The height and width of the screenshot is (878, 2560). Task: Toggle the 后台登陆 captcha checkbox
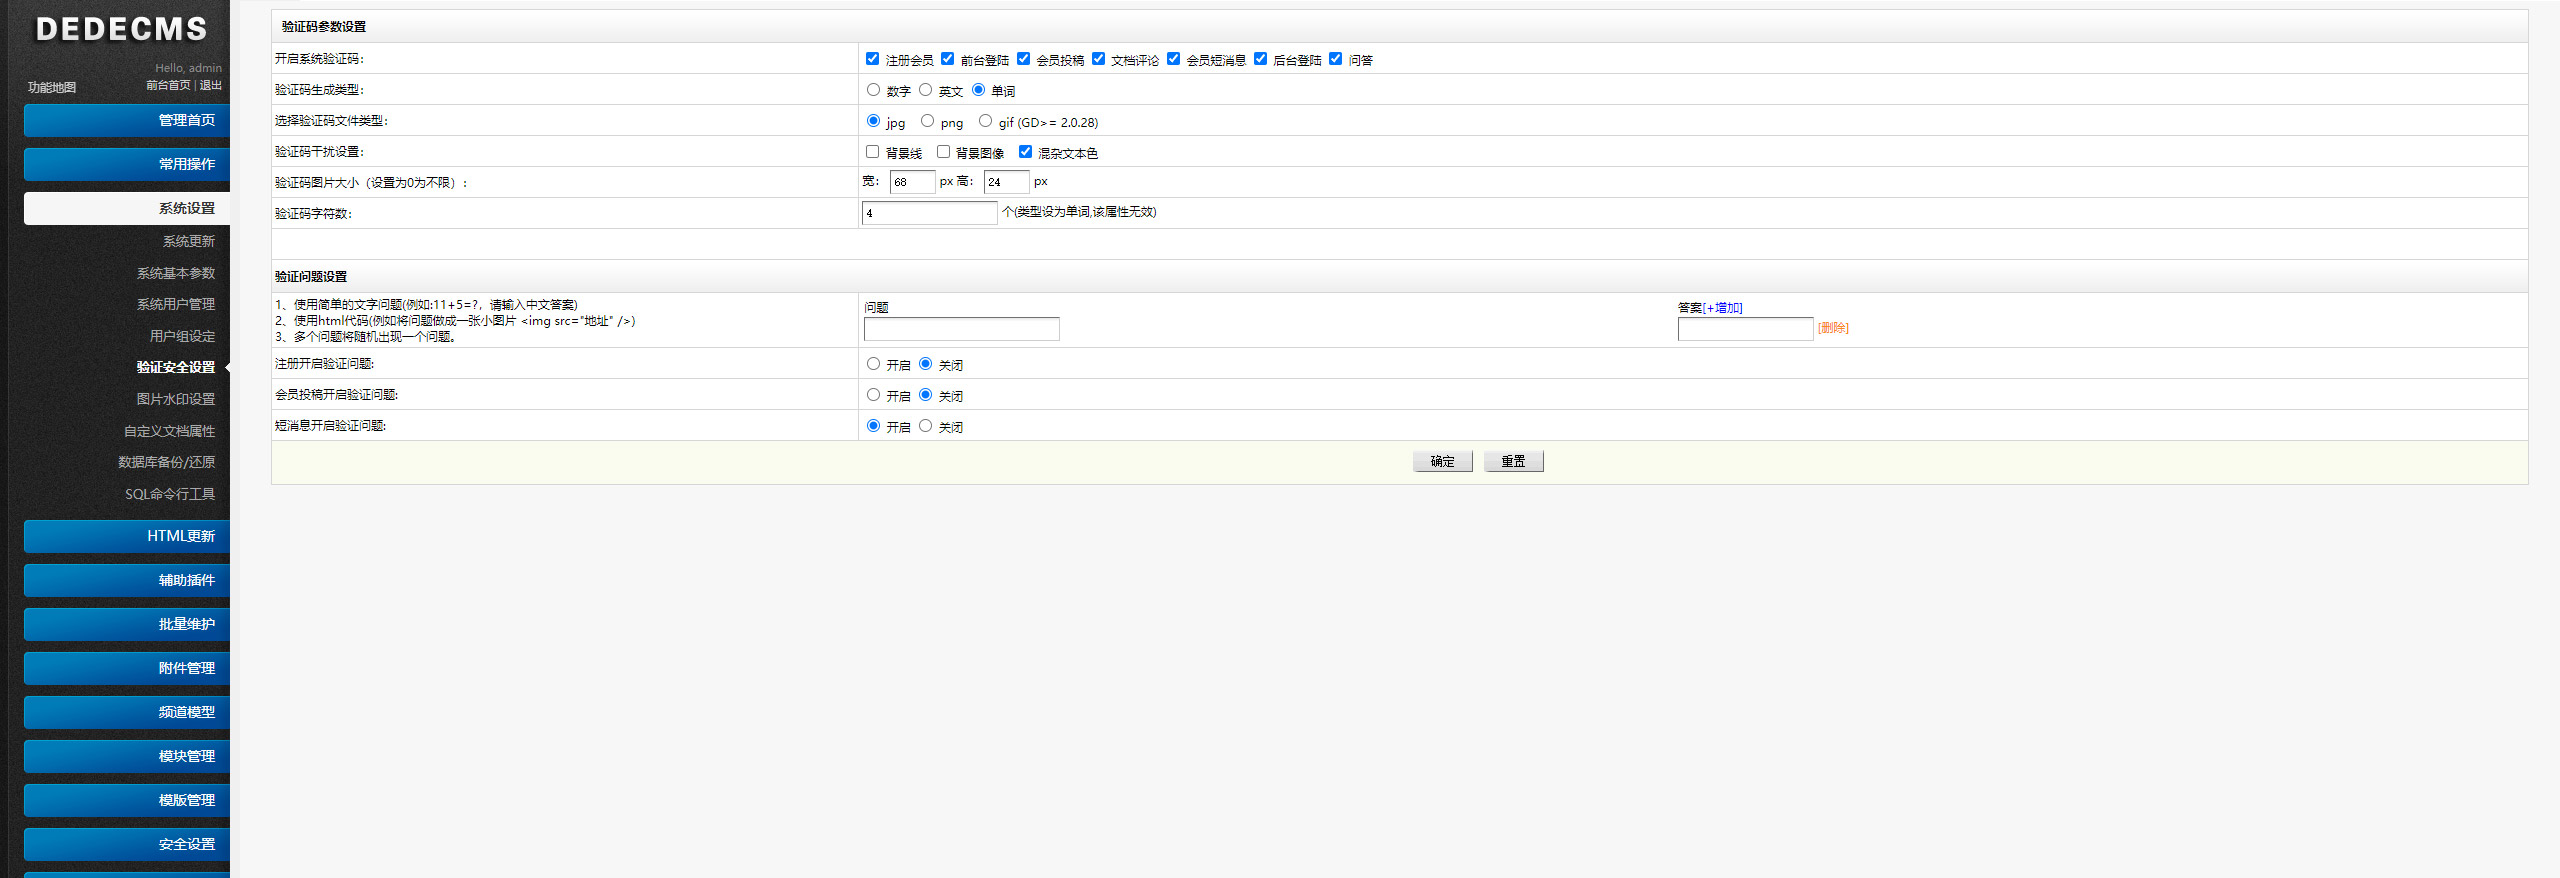coord(1260,59)
